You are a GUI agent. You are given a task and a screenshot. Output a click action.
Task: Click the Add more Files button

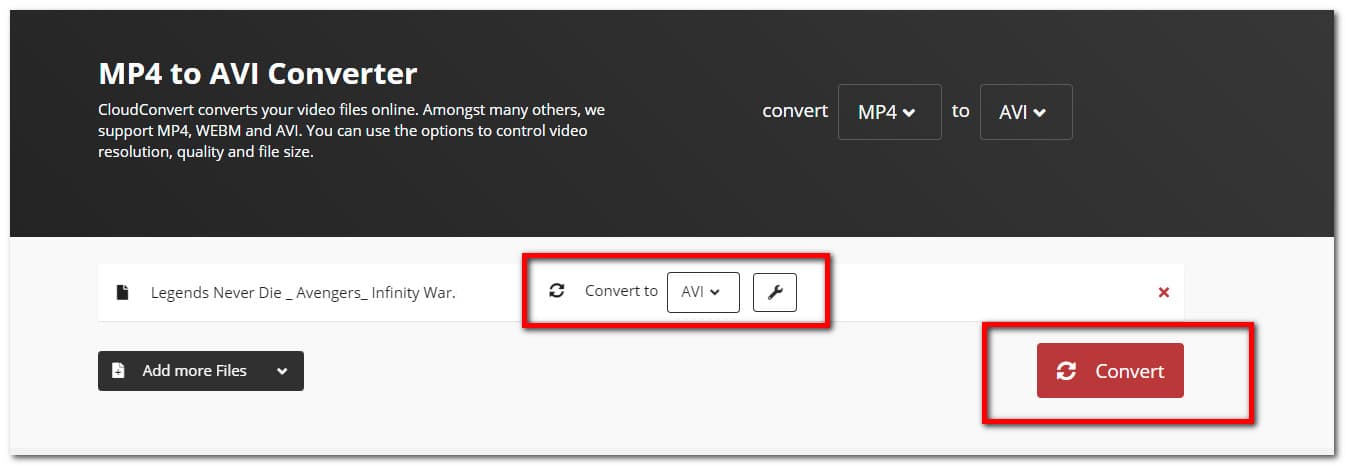[x=200, y=370]
